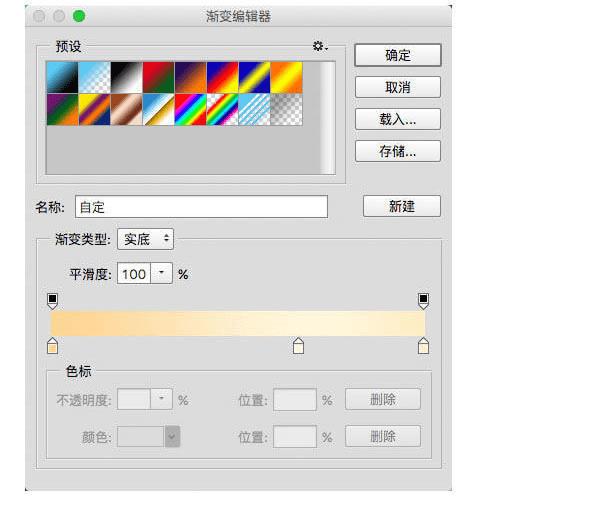The width and height of the screenshot is (600, 509).
Task: Choose the copper gradient preset
Action: [x=126, y=109]
